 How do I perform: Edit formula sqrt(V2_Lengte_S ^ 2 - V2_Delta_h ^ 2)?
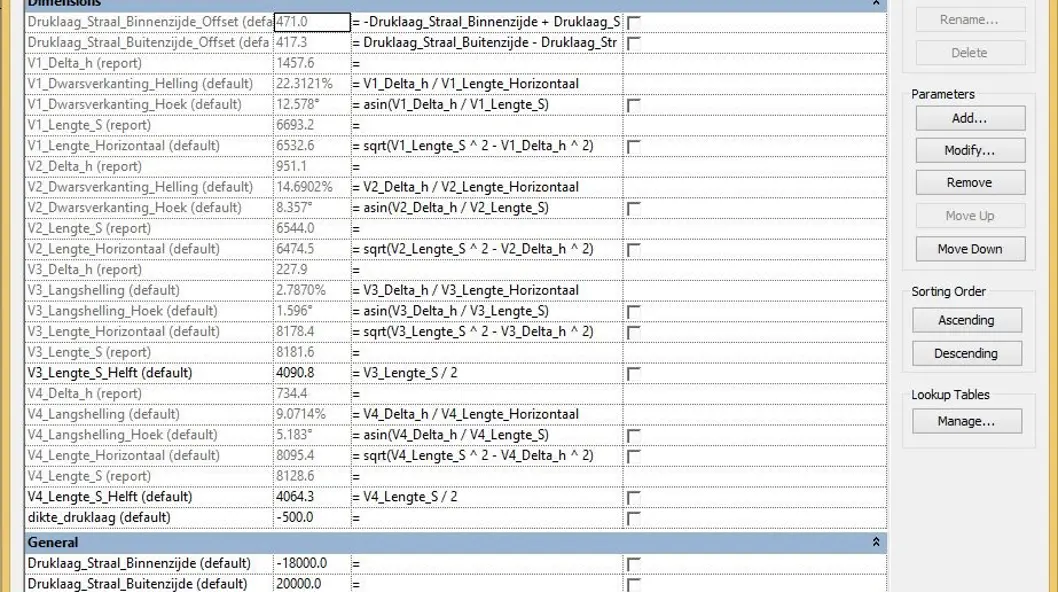pyautogui.click(x=486, y=249)
